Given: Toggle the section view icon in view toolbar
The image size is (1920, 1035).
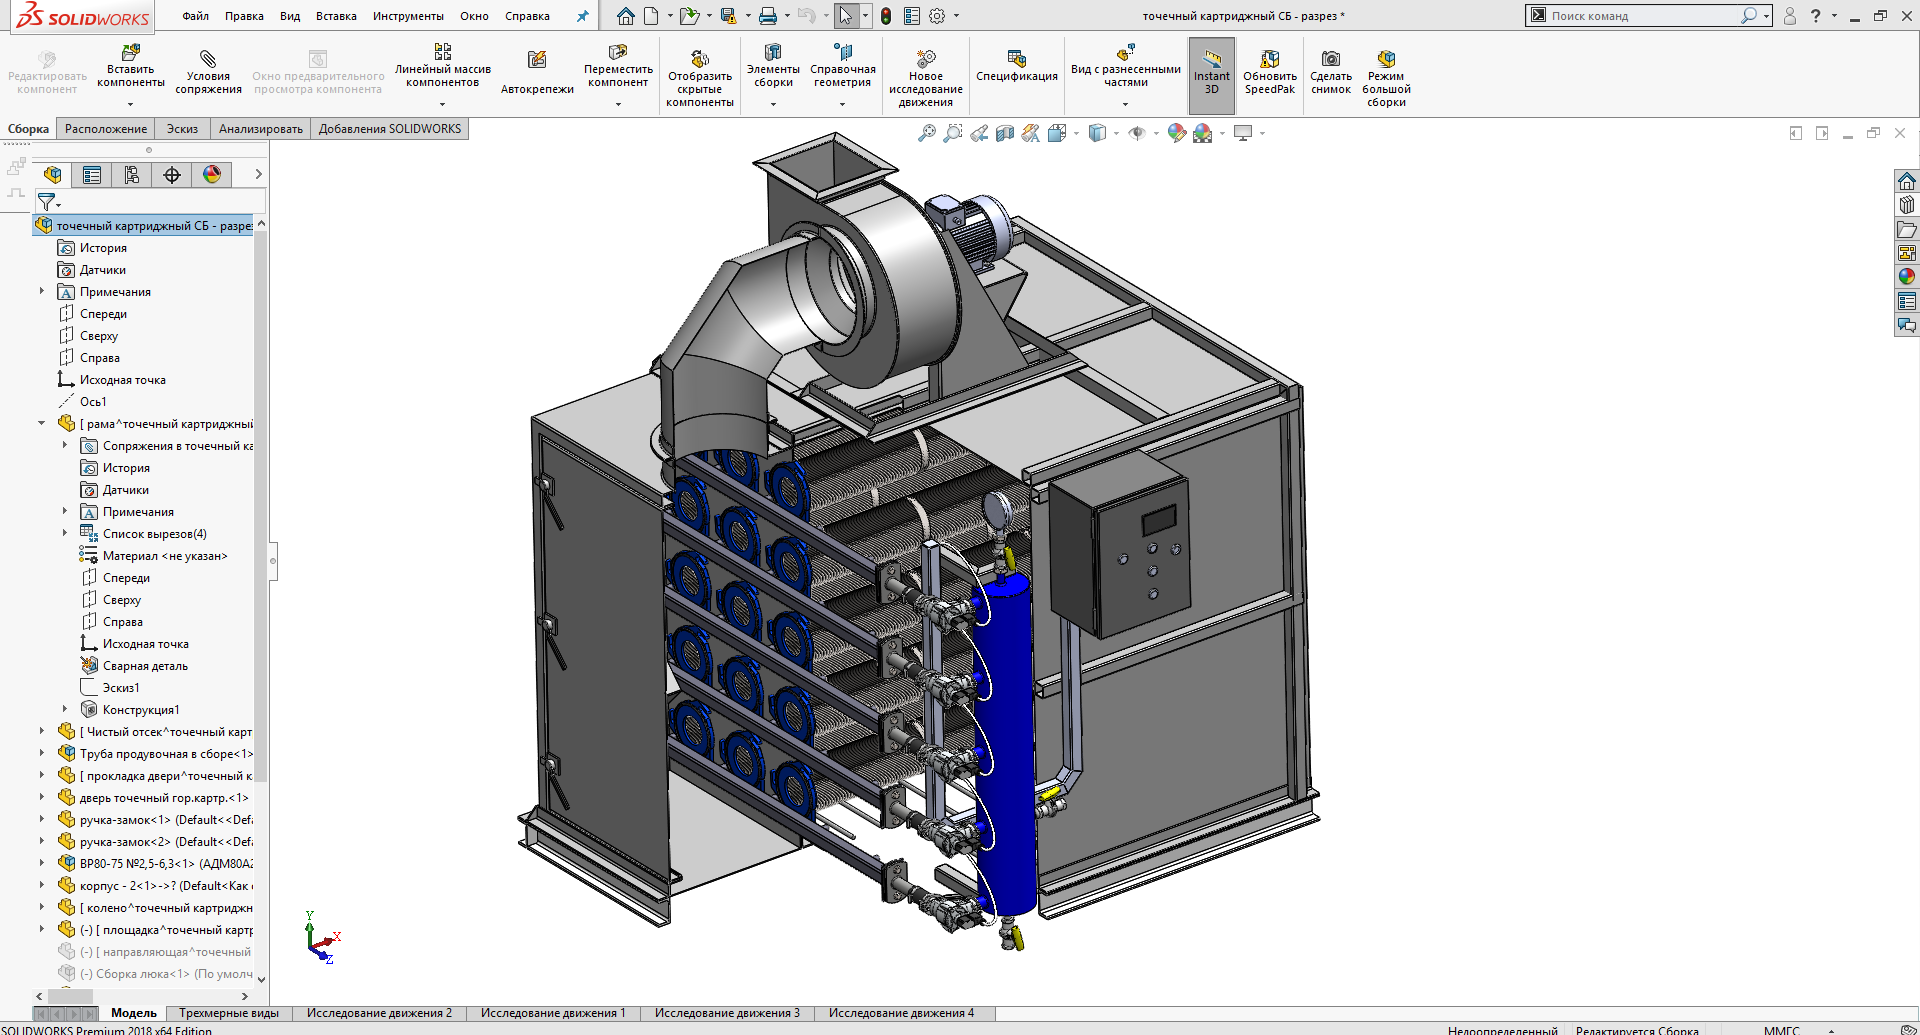Looking at the screenshot, I should [1005, 133].
